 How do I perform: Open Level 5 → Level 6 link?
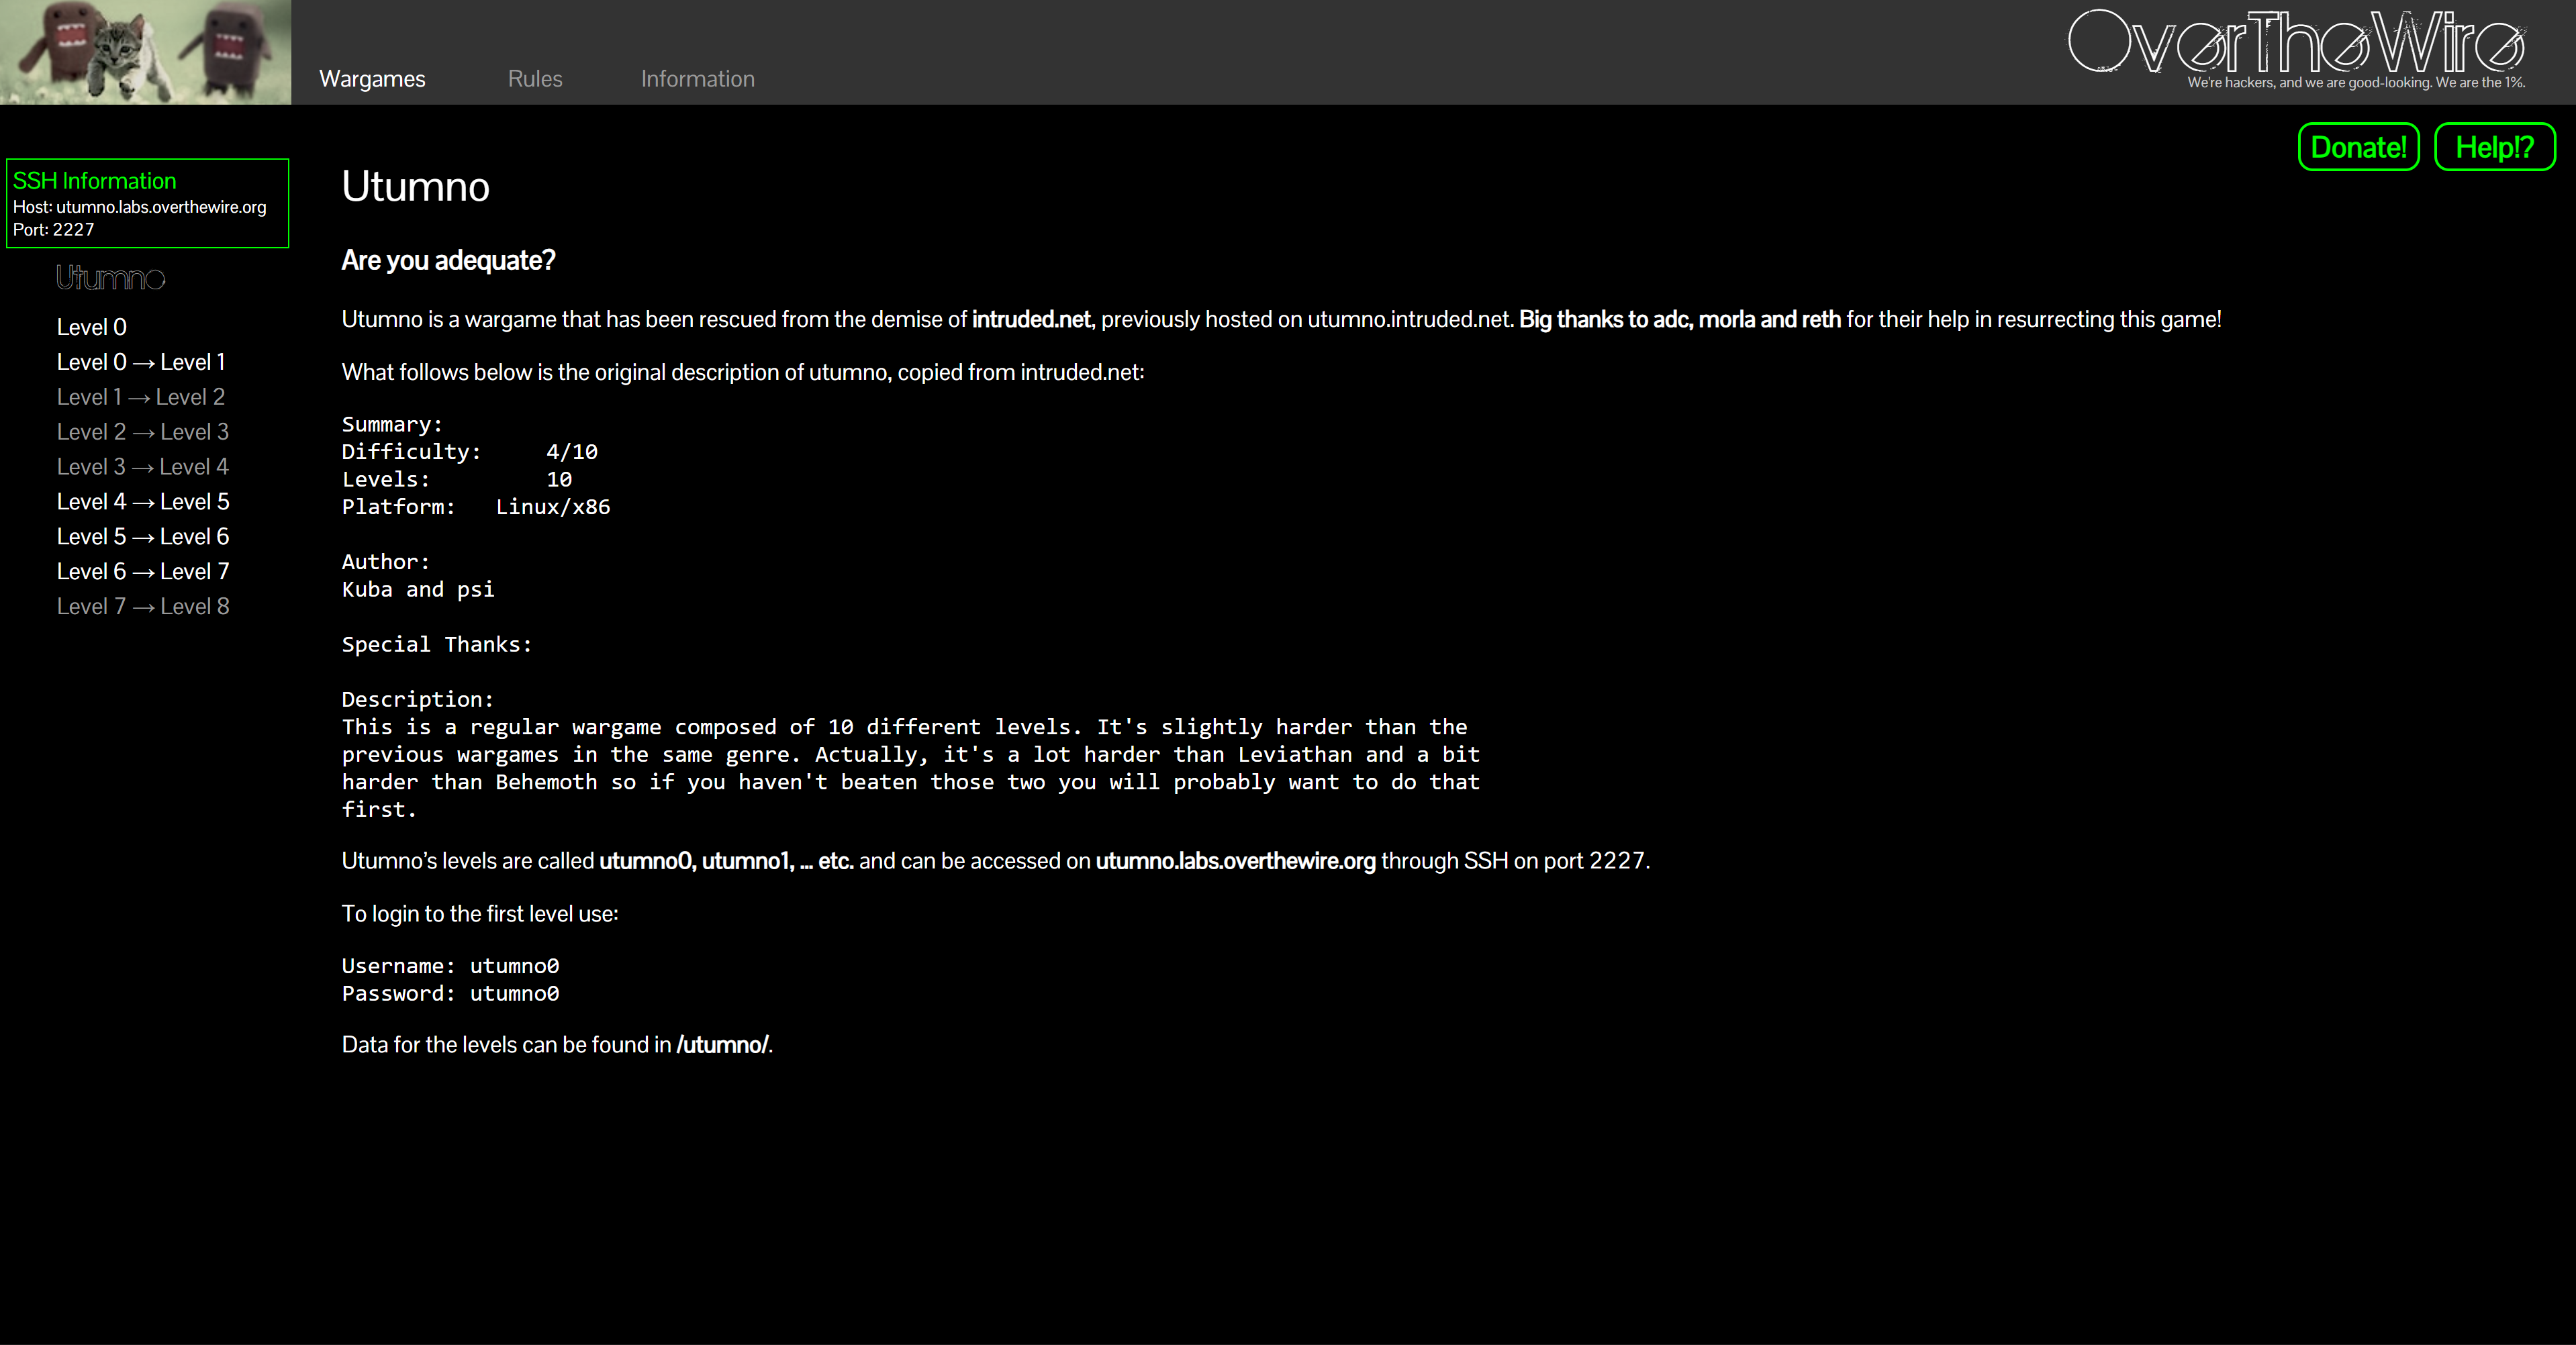point(143,537)
